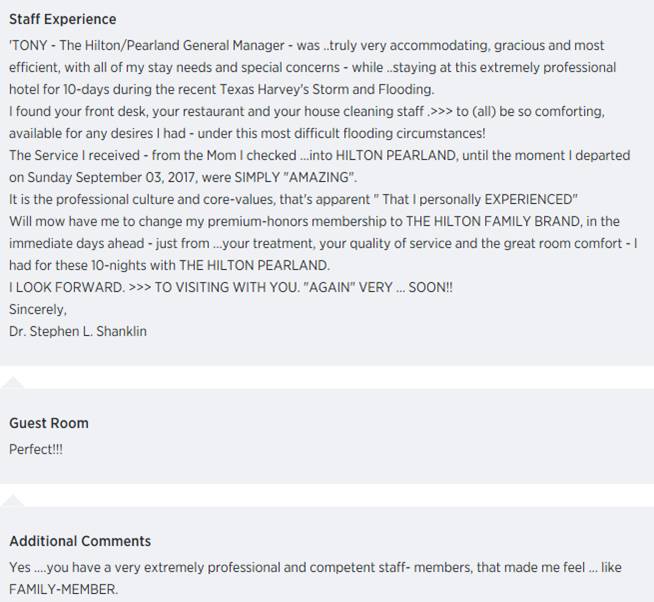Screen dimensions: 654x602
Task: Click 'Texas Harvey's Storm and Flooding' phrase
Action: 327,89
